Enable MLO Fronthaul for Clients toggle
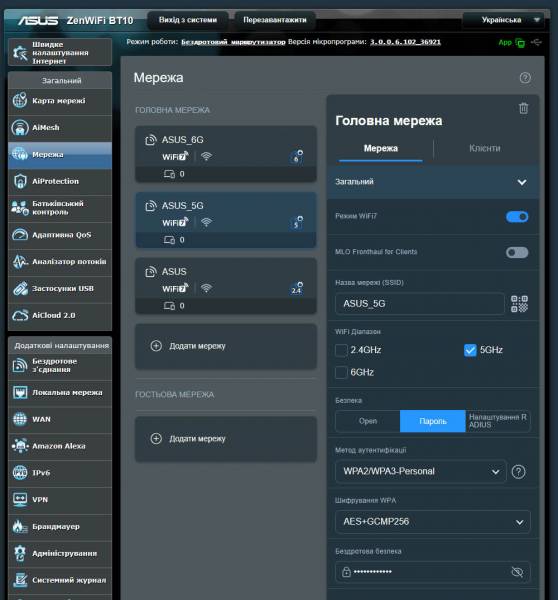The width and height of the screenshot is (558, 600). [517, 253]
